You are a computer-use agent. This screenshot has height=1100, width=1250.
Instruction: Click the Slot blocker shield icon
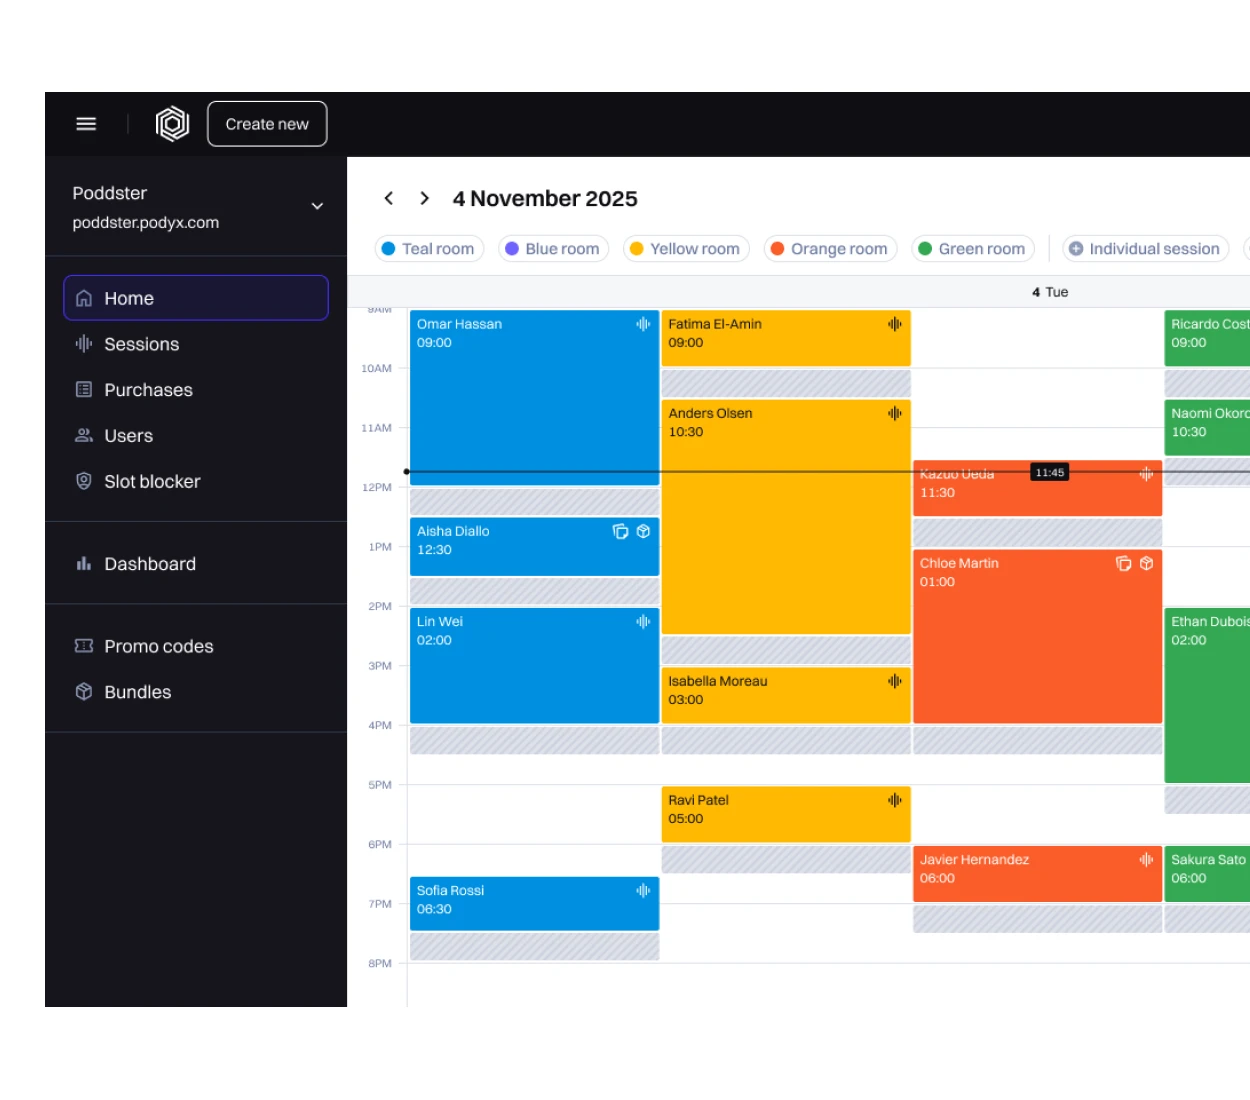[84, 481]
